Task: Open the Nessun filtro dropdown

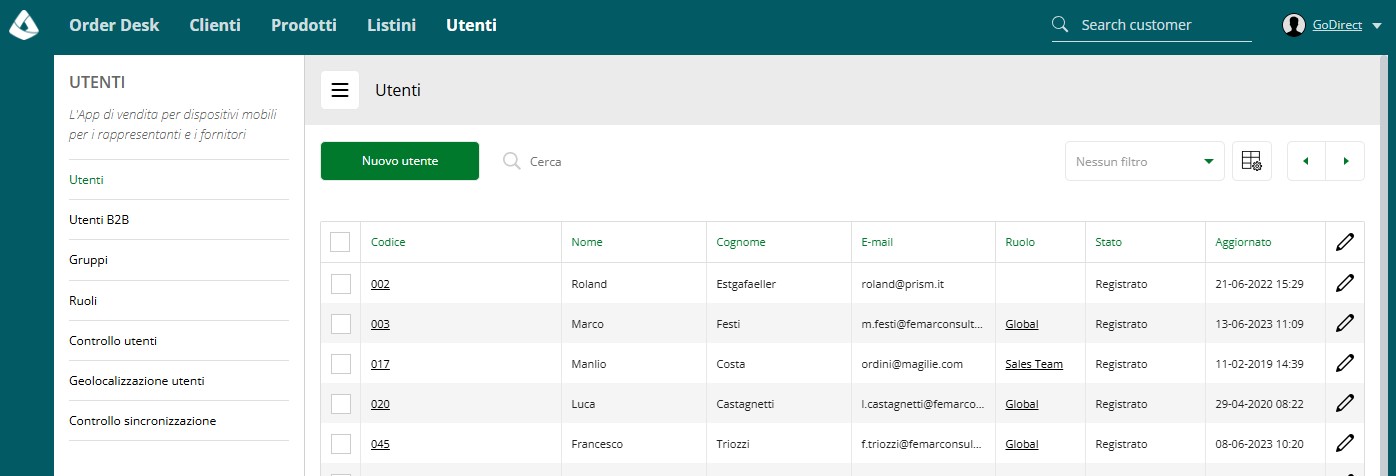Action: [x=1145, y=161]
